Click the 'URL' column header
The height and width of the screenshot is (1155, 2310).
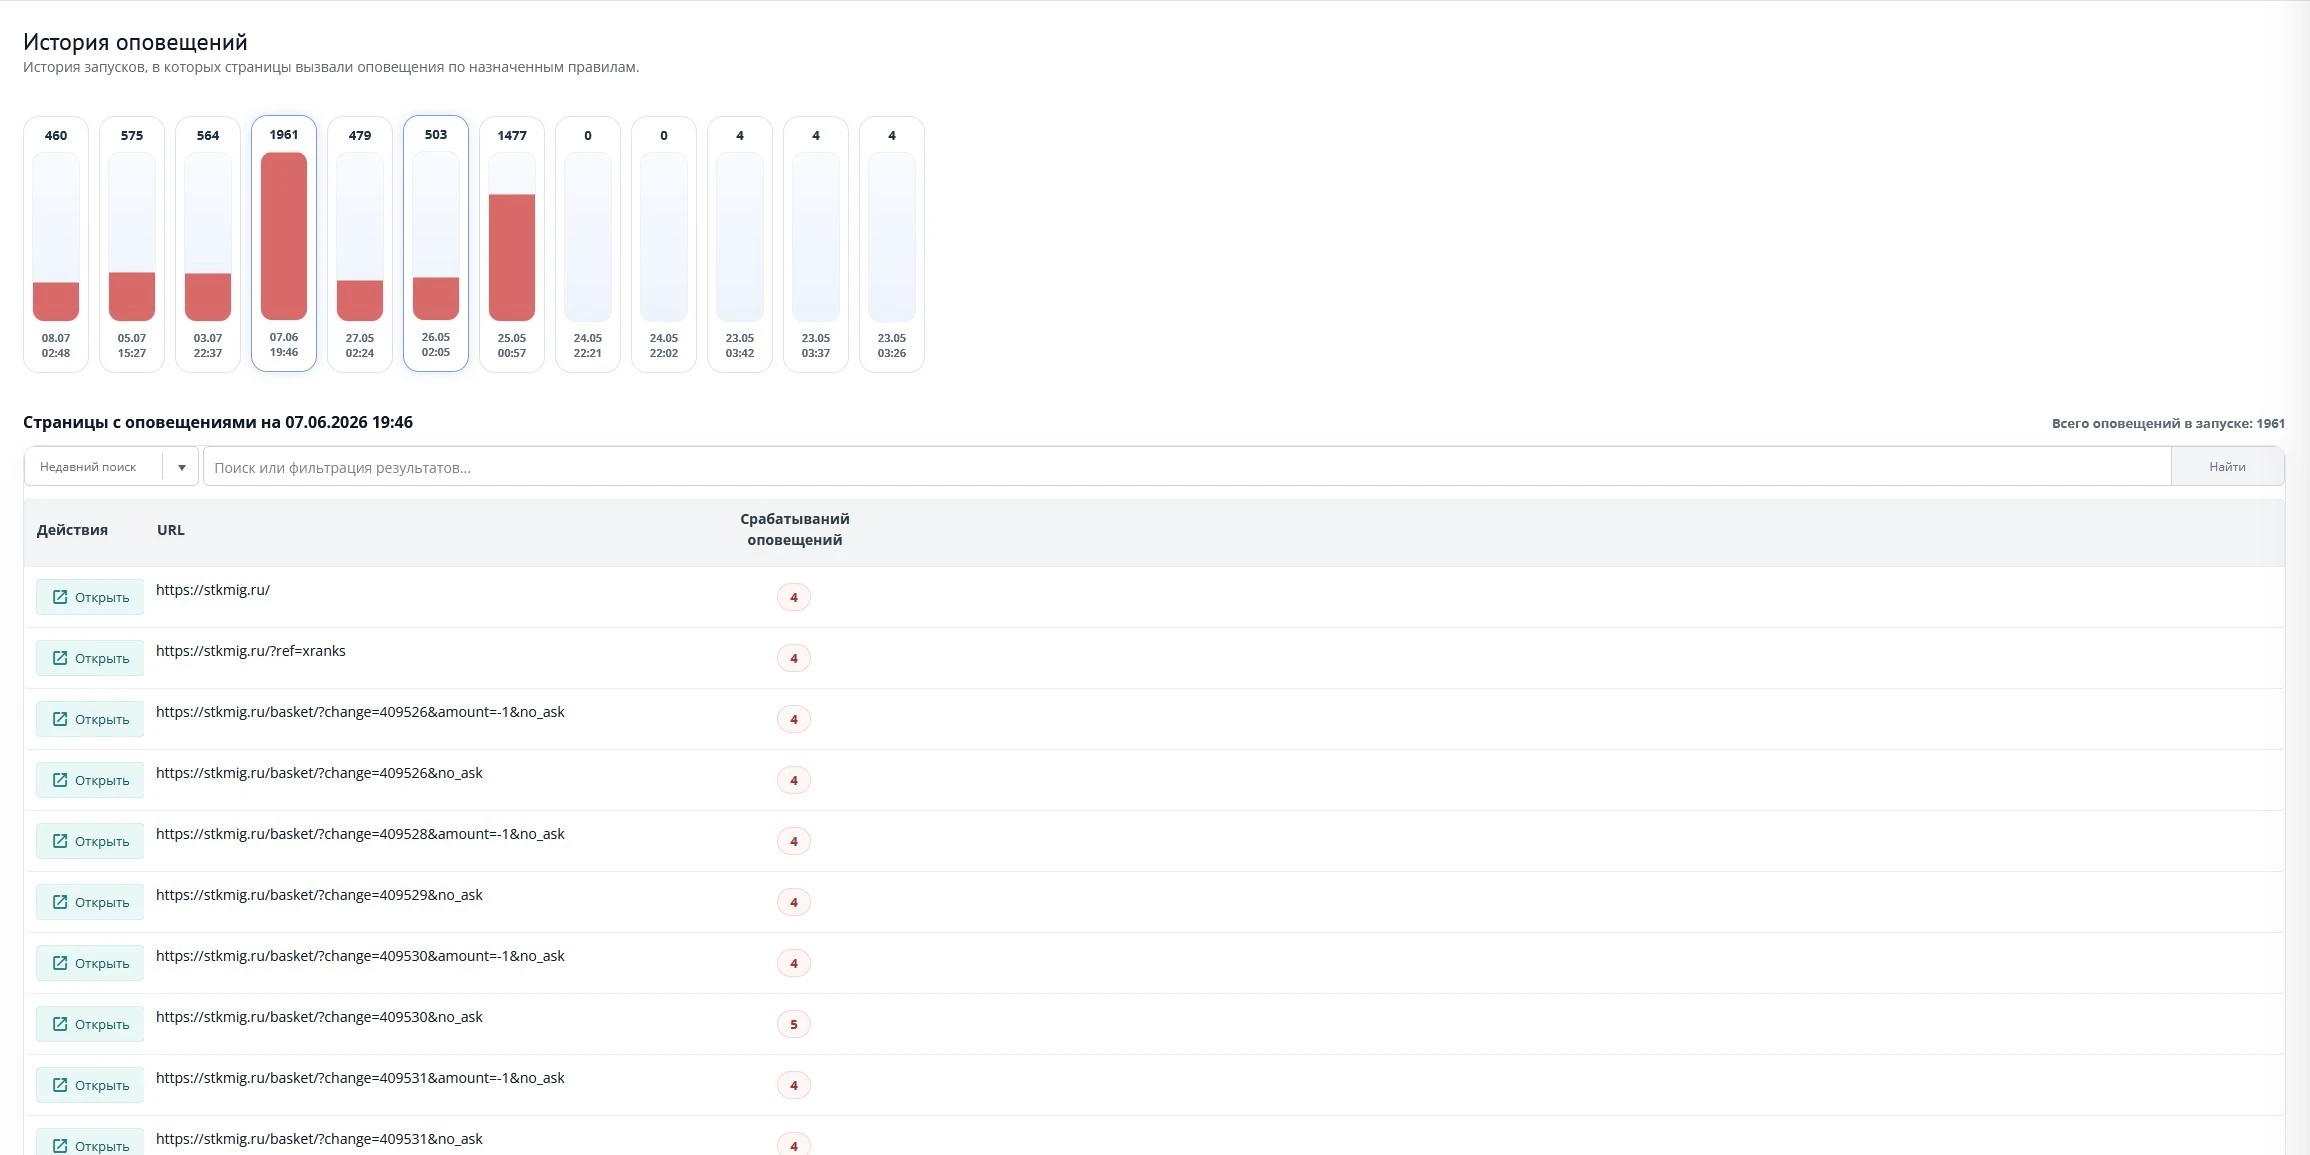(171, 530)
